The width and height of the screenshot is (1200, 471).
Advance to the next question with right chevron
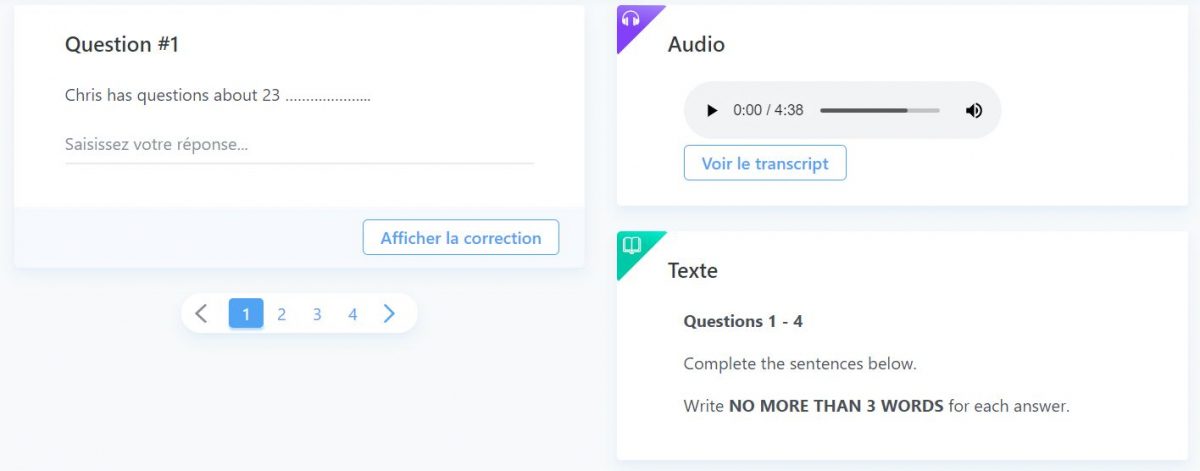point(389,314)
